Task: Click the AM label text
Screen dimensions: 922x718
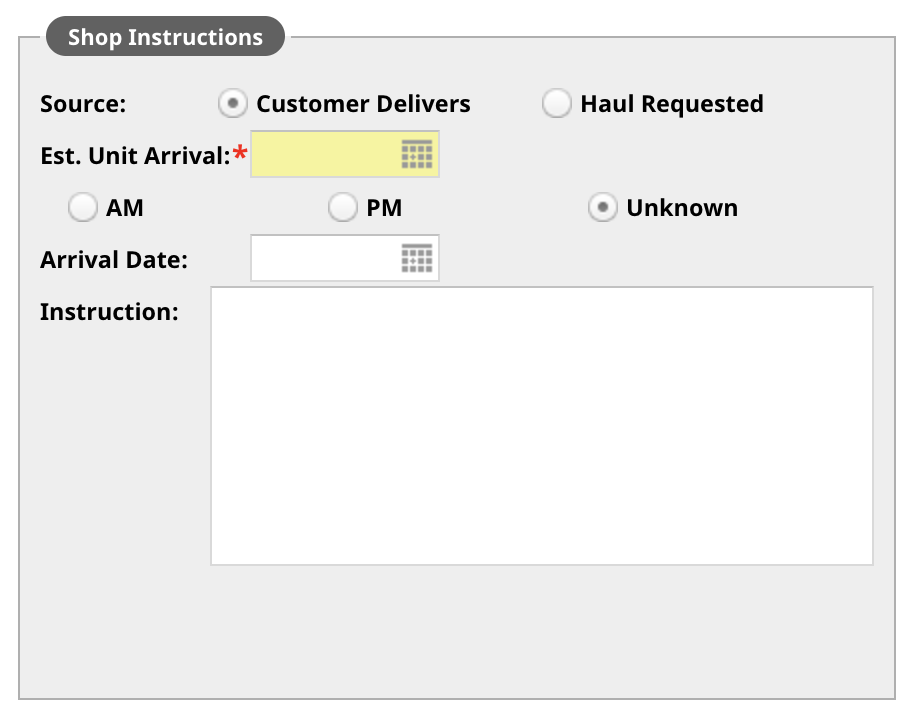Action: [x=125, y=208]
